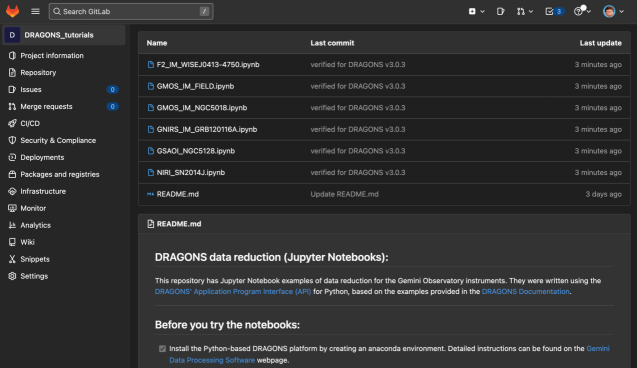Click the Merge requests count badge
Viewport: 637px width, 368px height.
coord(113,106)
